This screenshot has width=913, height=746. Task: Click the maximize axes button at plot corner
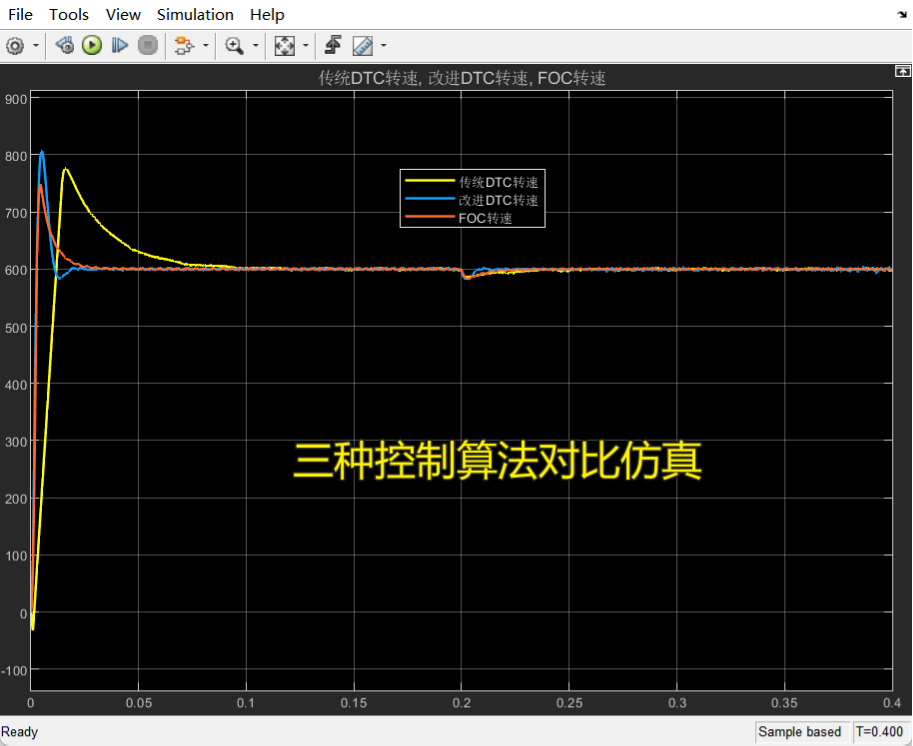(x=903, y=71)
